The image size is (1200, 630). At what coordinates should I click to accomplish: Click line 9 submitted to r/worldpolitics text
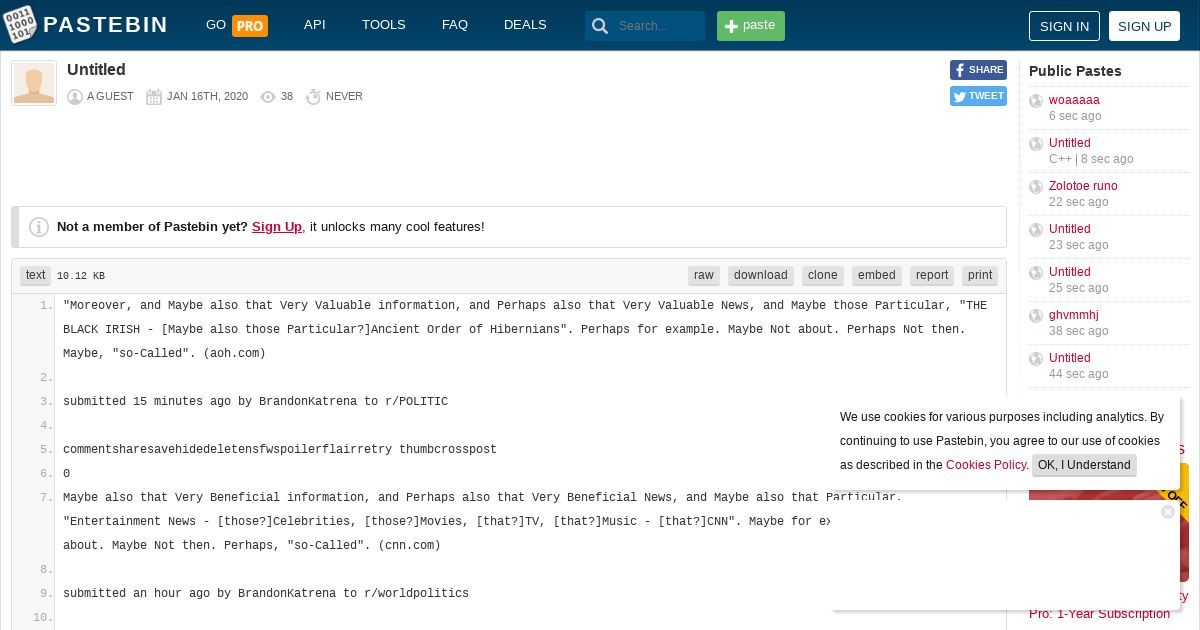[266, 594]
